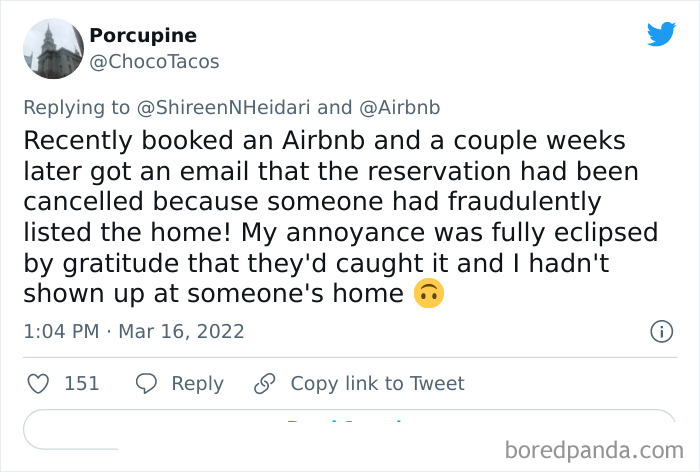700x472 pixels.
Task: Click the upside-down face emoji
Action: 427,295
